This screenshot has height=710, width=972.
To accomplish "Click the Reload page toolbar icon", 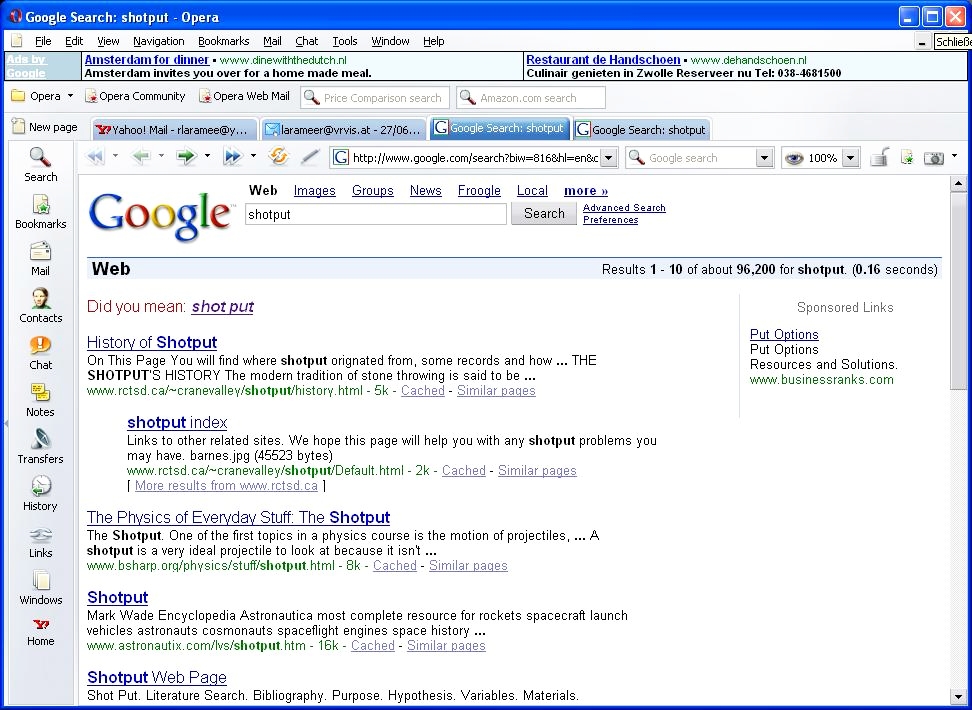I will tap(279, 157).
